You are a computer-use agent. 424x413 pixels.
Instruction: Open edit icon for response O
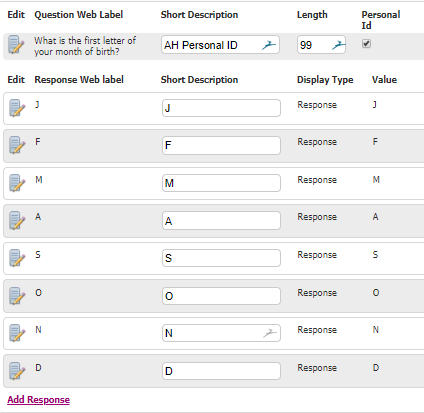[x=17, y=296]
